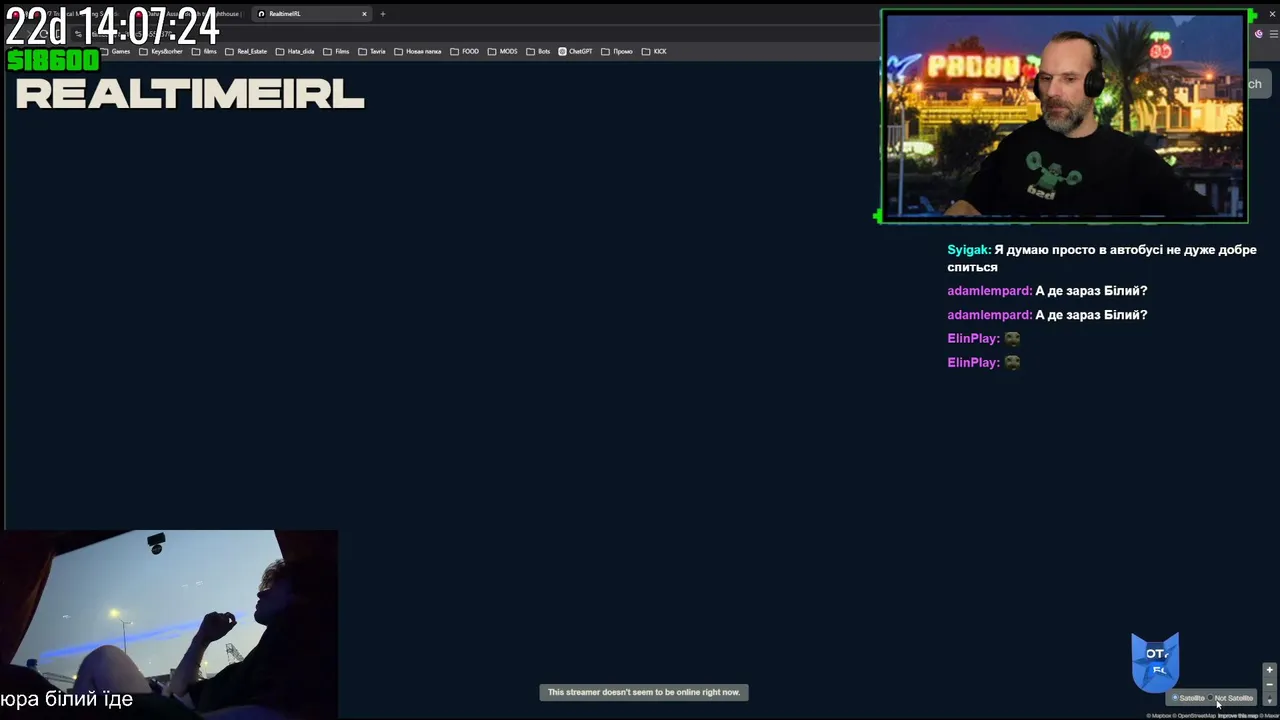The height and width of the screenshot is (720, 1280).
Task: Expand the Bots bookmark folder
Action: tap(538, 51)
